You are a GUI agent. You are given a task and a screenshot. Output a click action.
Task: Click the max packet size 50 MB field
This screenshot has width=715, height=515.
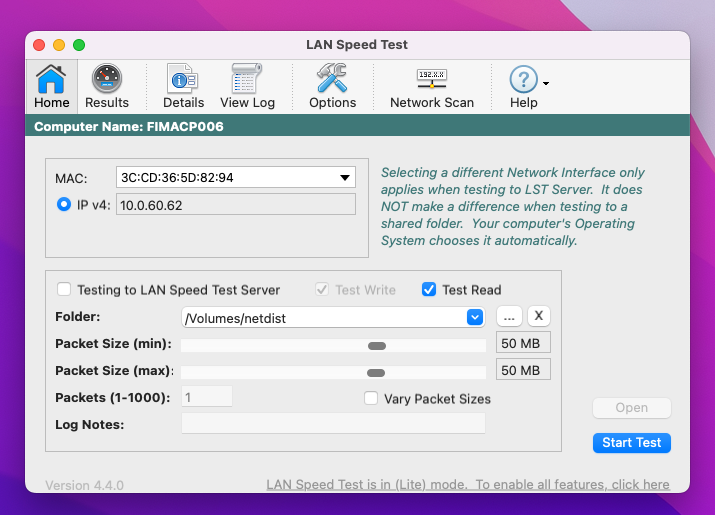click(x=523, y=370)
